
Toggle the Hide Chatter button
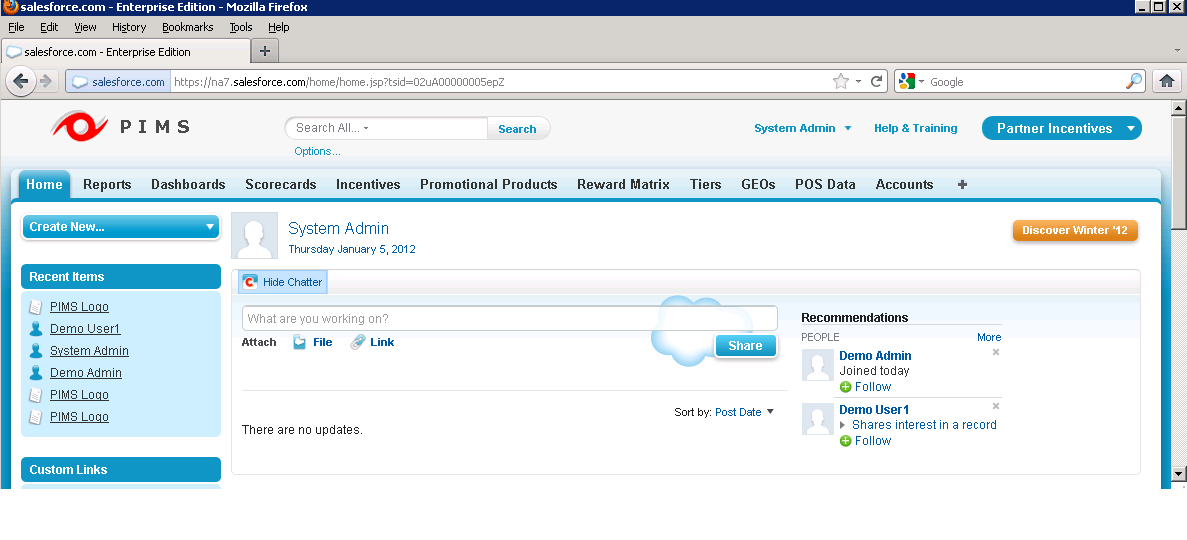click(x=283, y=282)
